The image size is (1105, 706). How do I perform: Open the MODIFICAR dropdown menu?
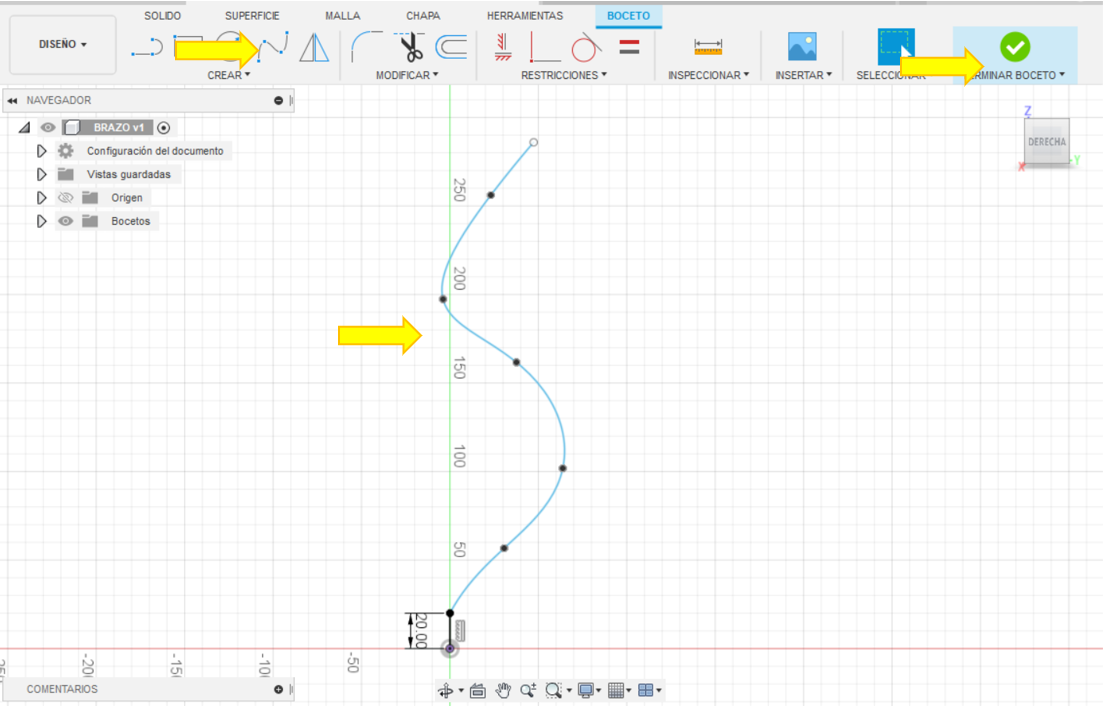click(x=407, y=75)
